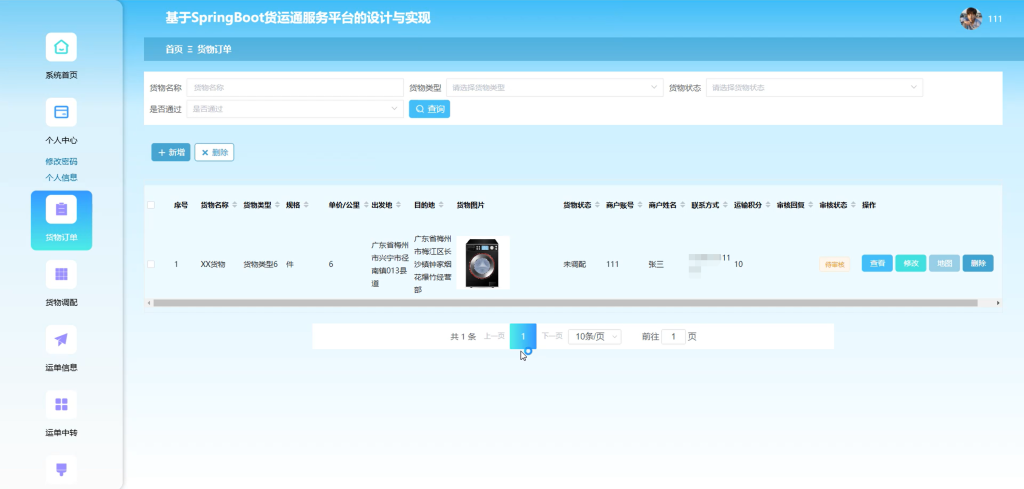
Task: Click the 修改 button for XX货物
Action: tap(910, 264)
